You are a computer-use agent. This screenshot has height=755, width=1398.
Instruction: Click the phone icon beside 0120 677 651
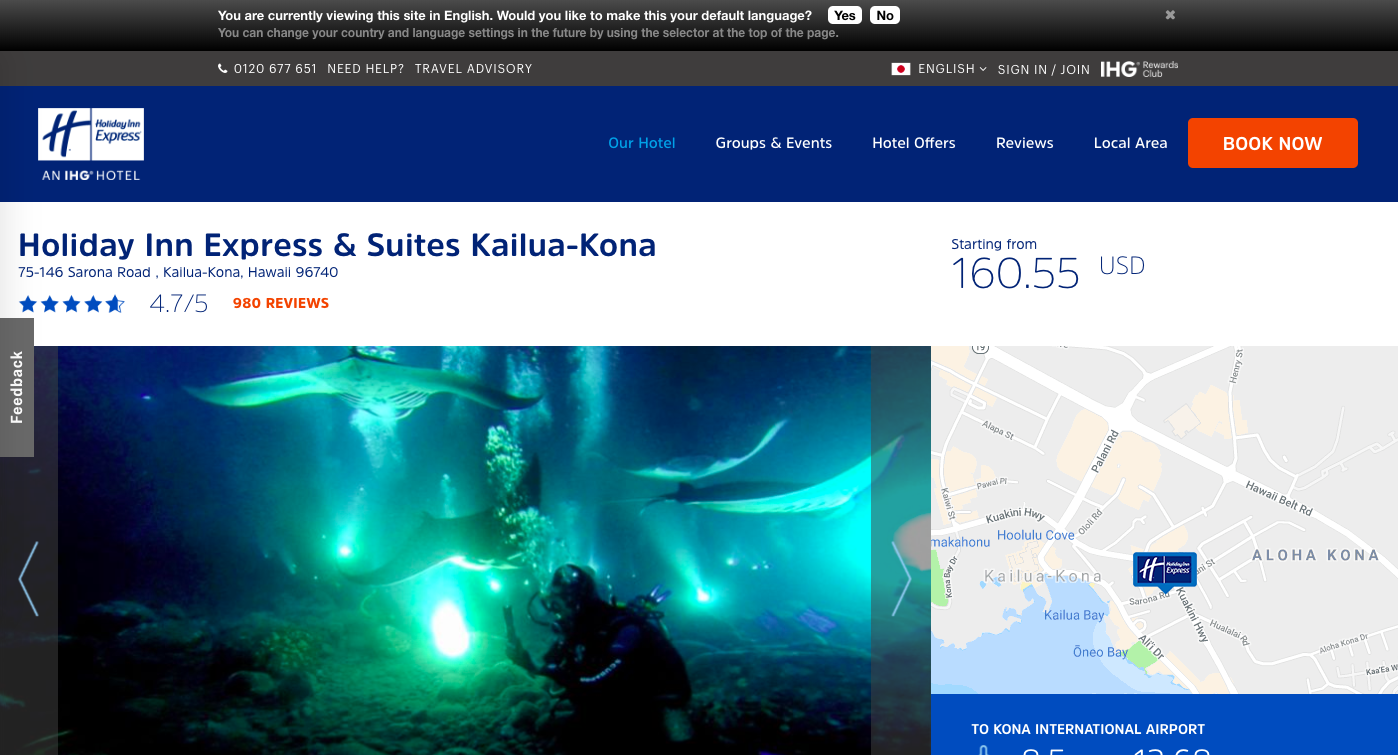[x=222, y=69]
